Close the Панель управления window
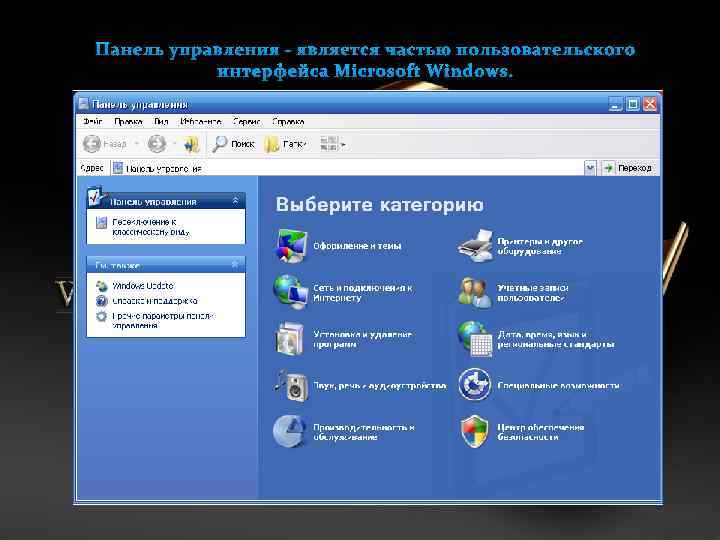 pos(650,104)
